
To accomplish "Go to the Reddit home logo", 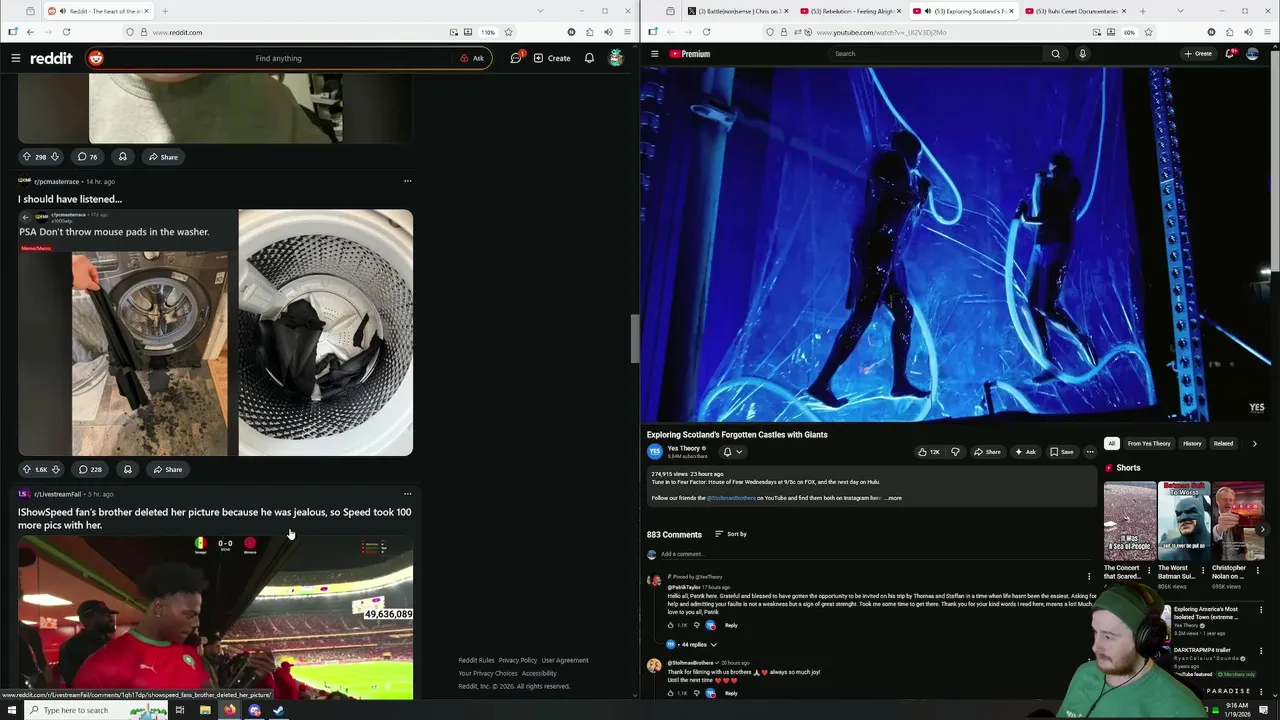I will click(x=51, y=58).
